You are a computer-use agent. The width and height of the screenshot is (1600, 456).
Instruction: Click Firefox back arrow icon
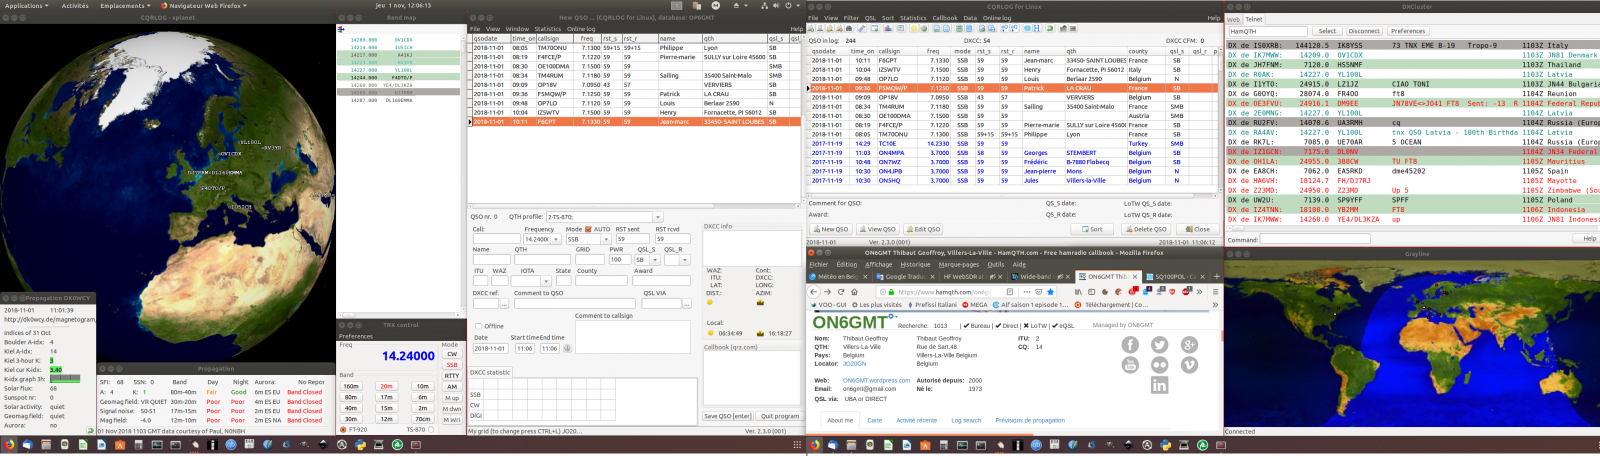(814, 292)
